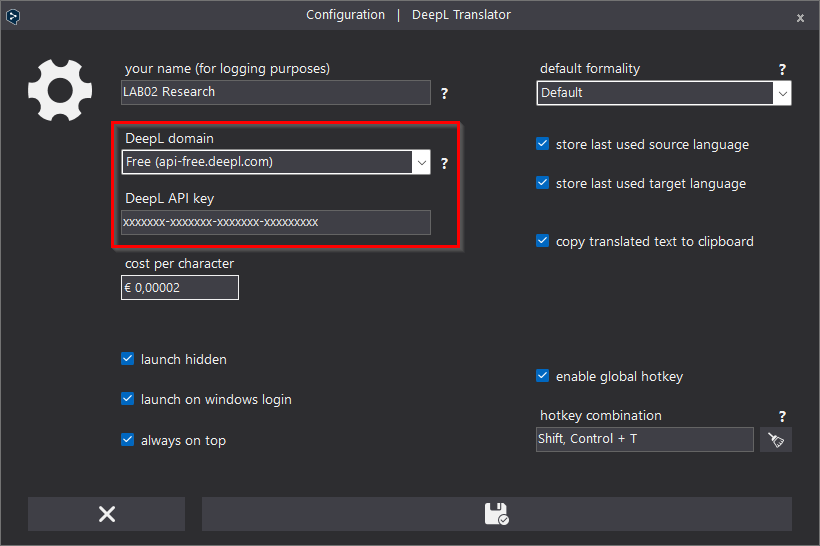Image resolution: width=820 pixels, height=546 pixels.
Task: Click the 'default formality' label
Action: 590,69
